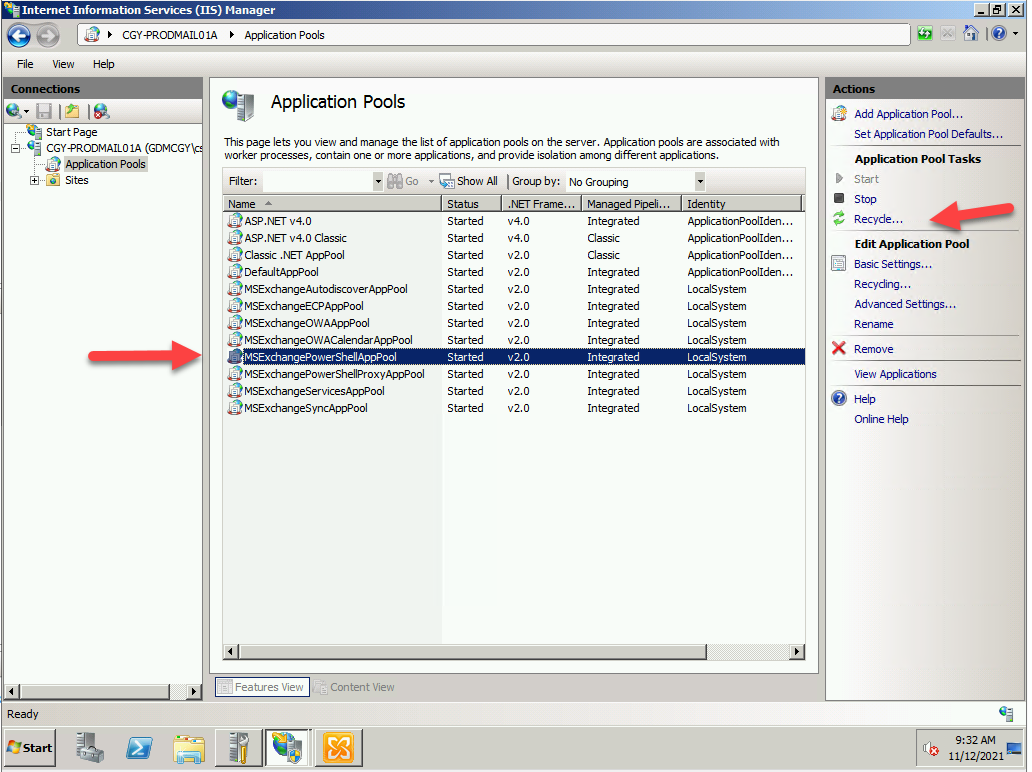Image resolution: width=1032 pixels, height=772 pixels.
Task: Click the blue Help icon in address bar
Action: click(999, 34)
